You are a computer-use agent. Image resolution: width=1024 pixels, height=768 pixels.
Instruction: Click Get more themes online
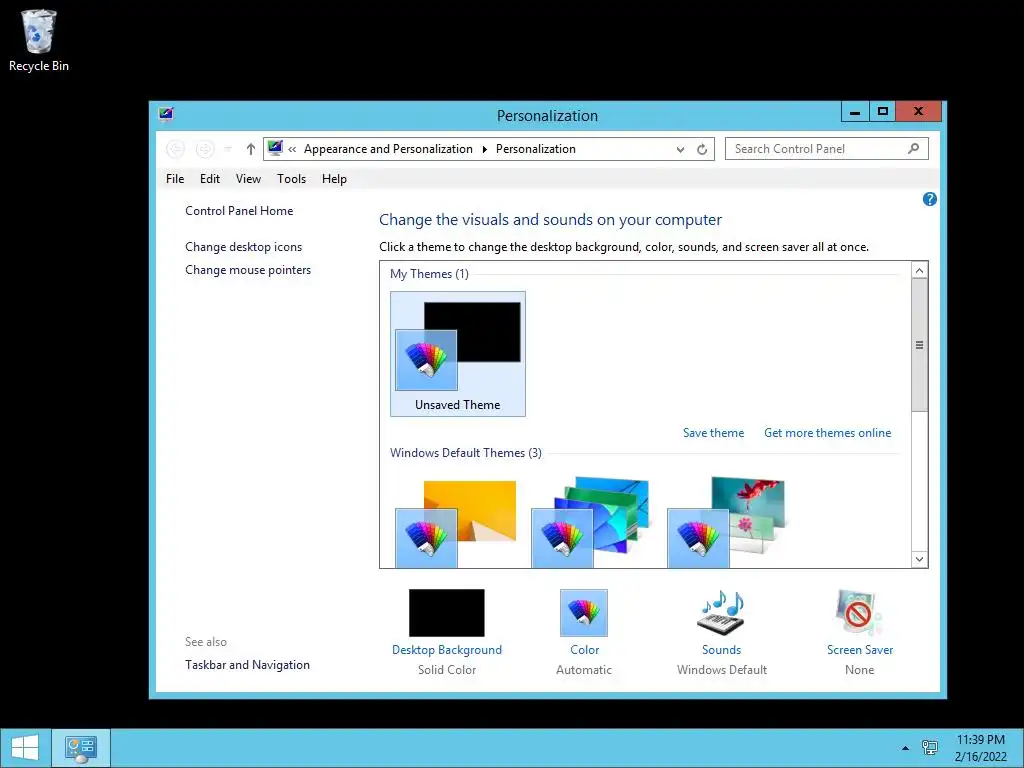click(827, 433)
